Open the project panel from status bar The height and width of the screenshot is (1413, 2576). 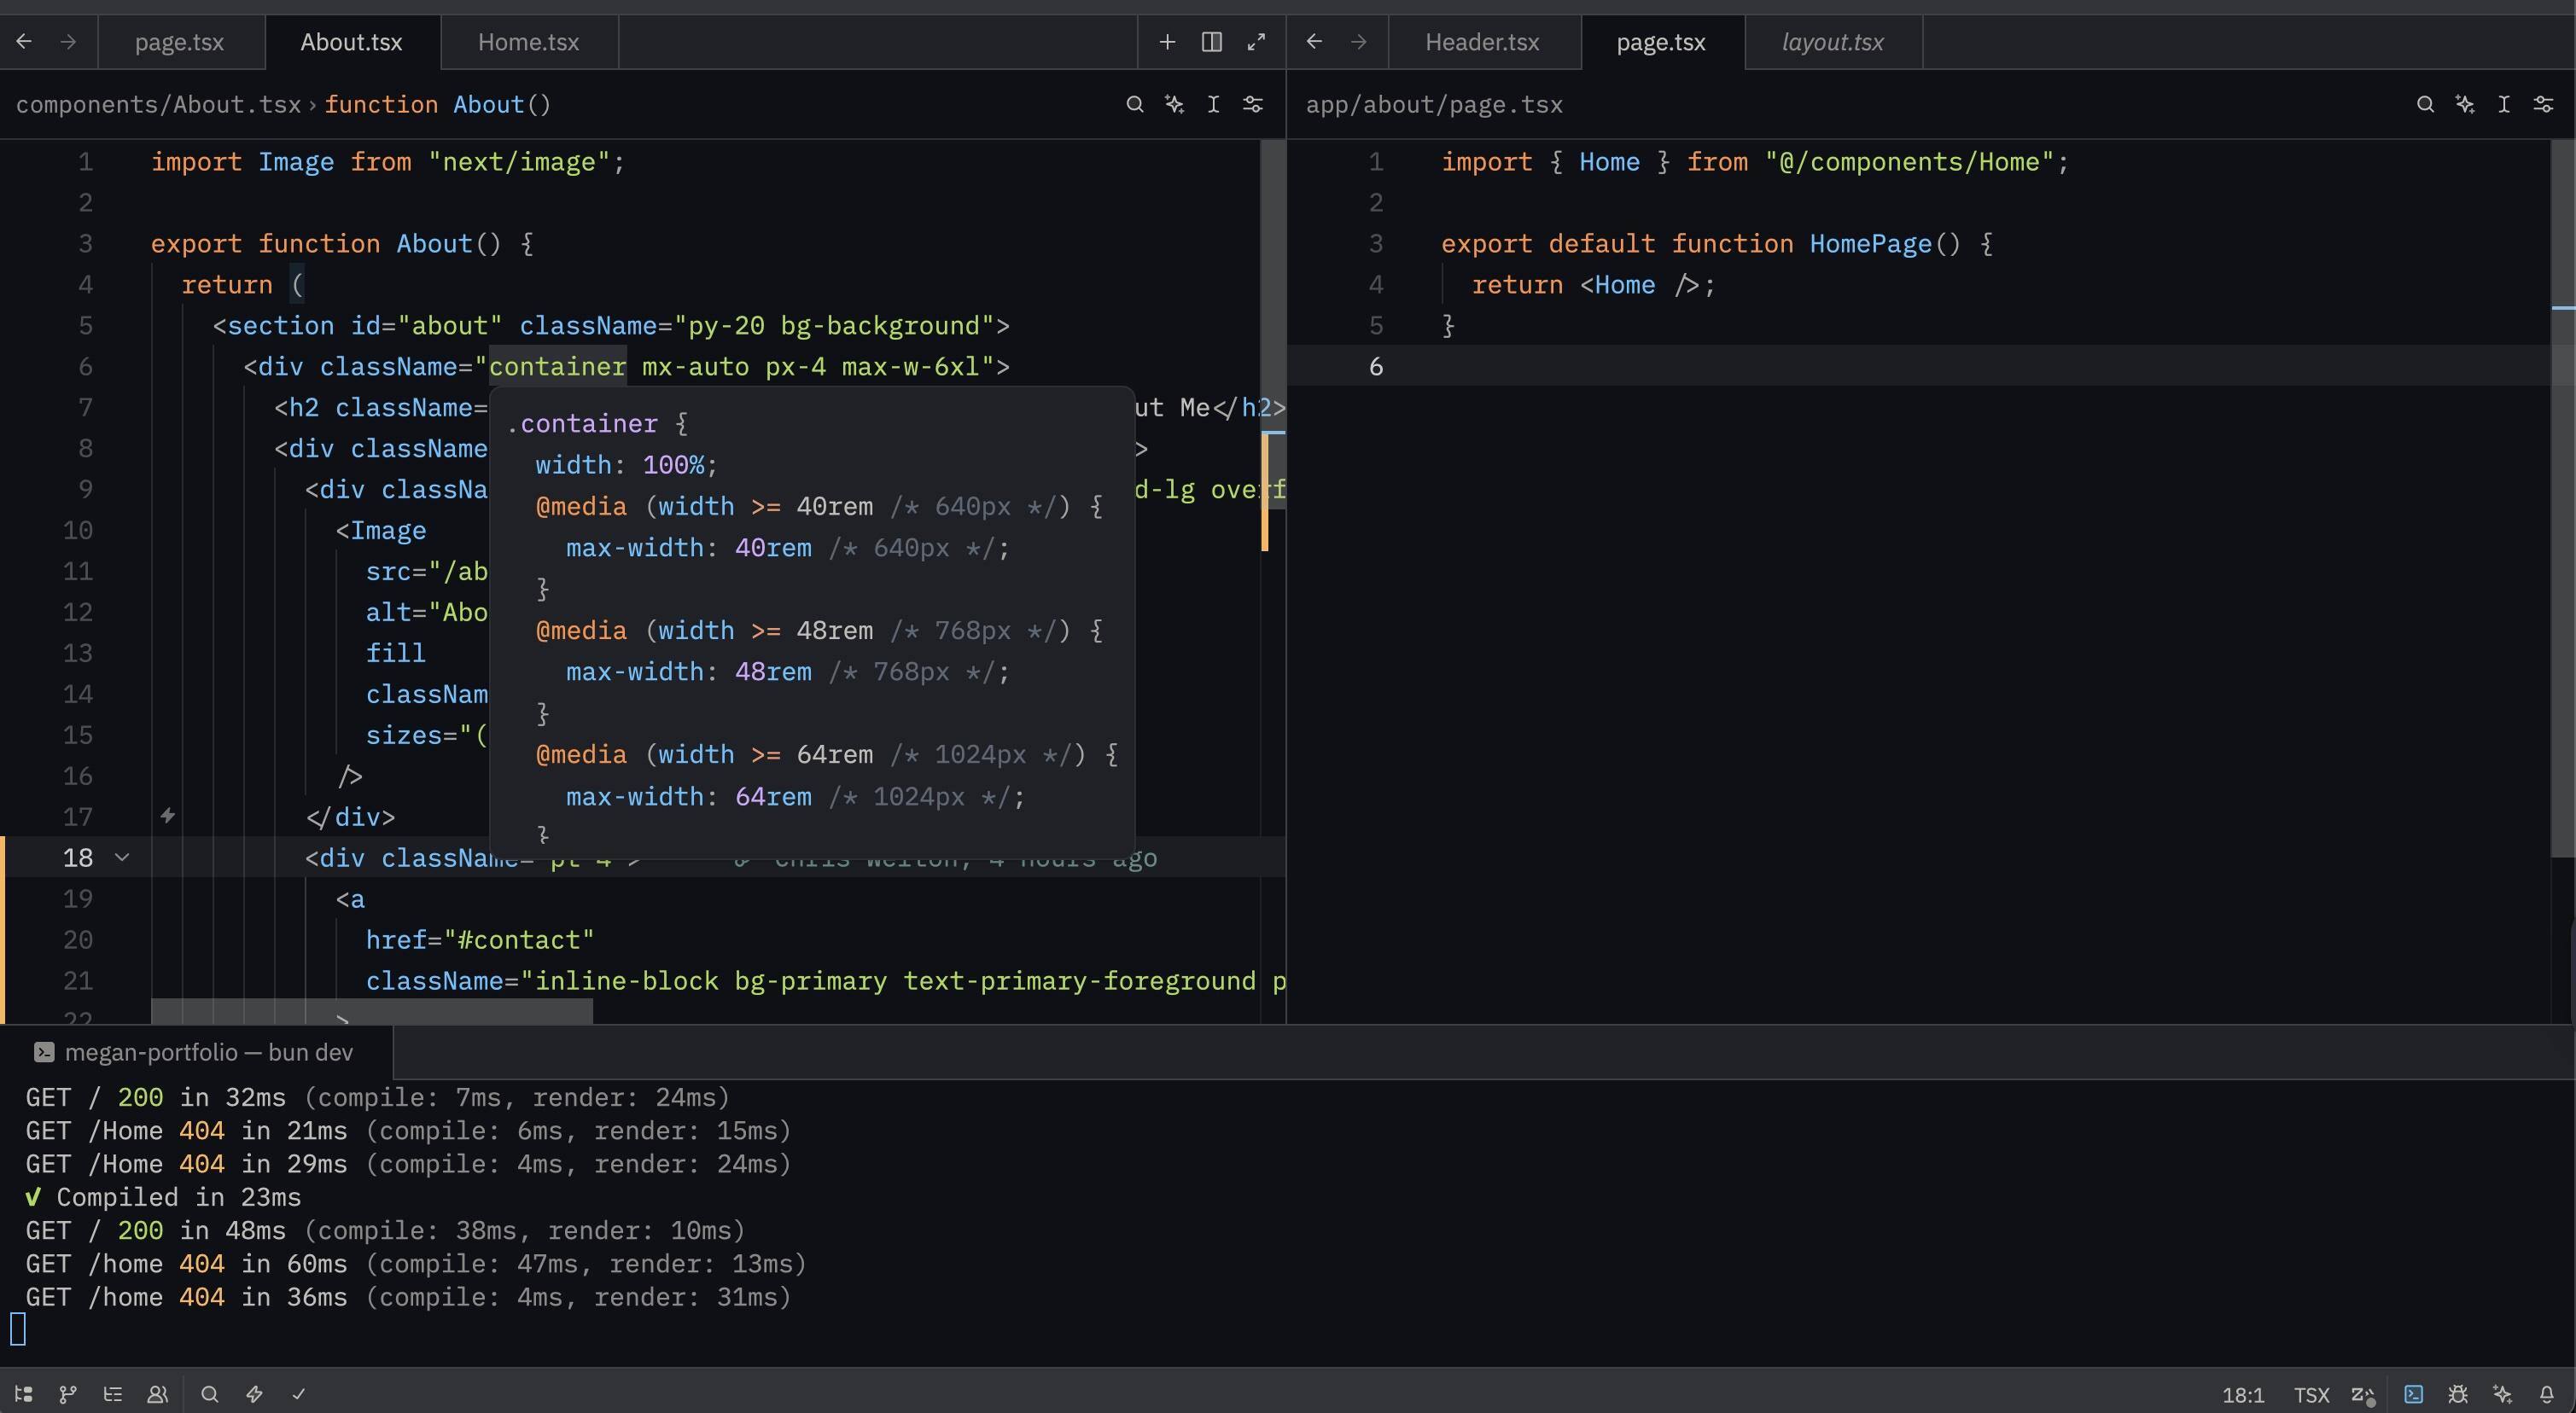pyautogui.click(x=24, y=1394)
